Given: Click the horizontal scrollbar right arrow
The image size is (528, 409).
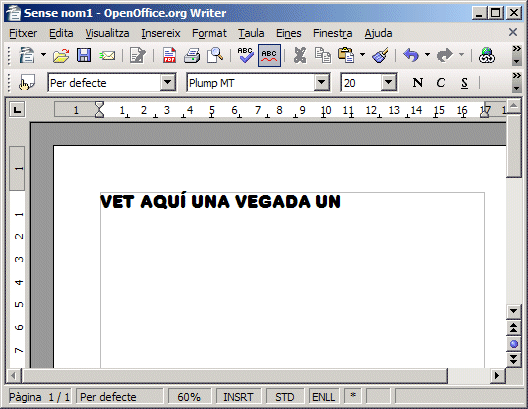Looking at the screenshot, I should (x=497, y=375).
